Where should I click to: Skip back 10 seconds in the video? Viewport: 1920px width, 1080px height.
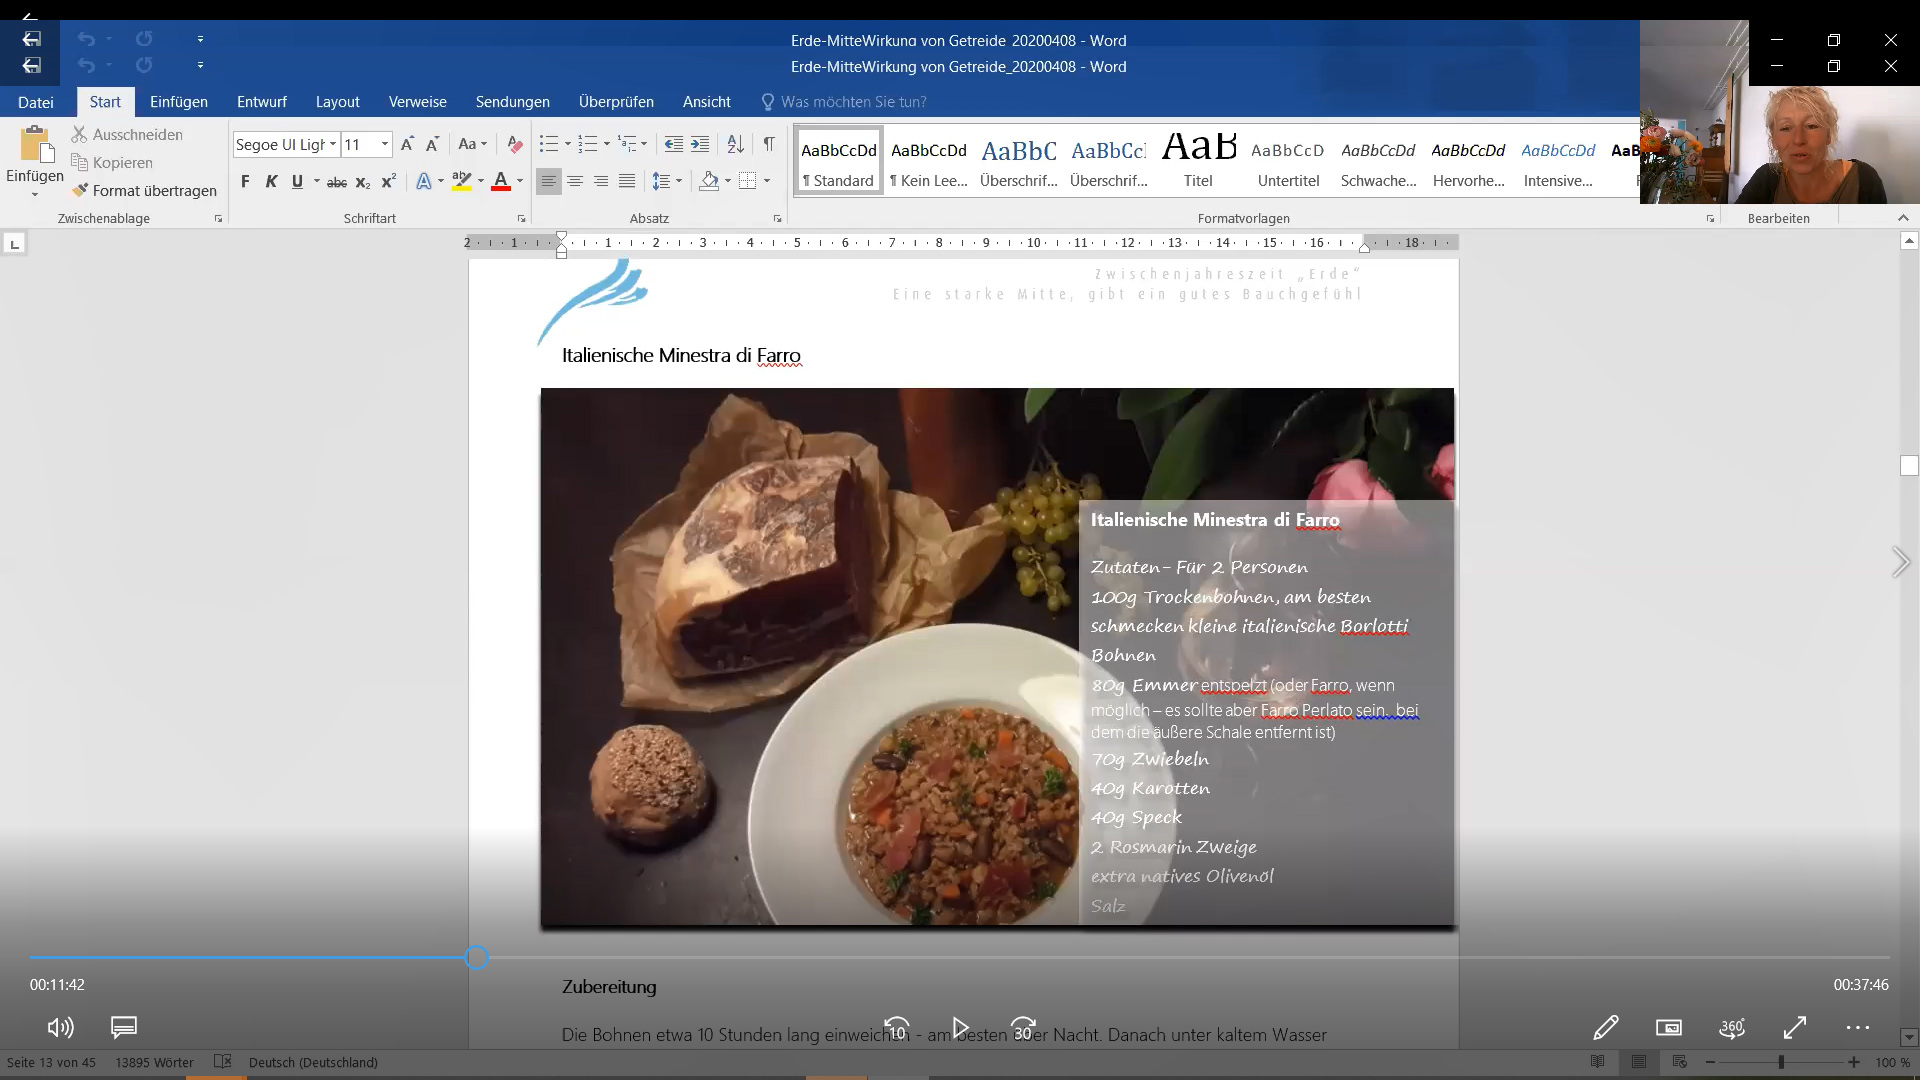[x=897, y=1028]
